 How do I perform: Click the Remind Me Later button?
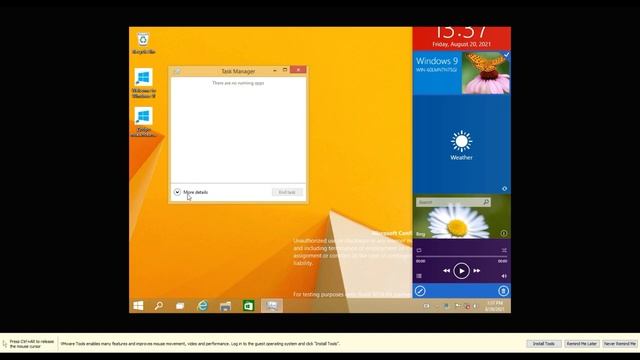pyautogui.click(x=582, y=344)
